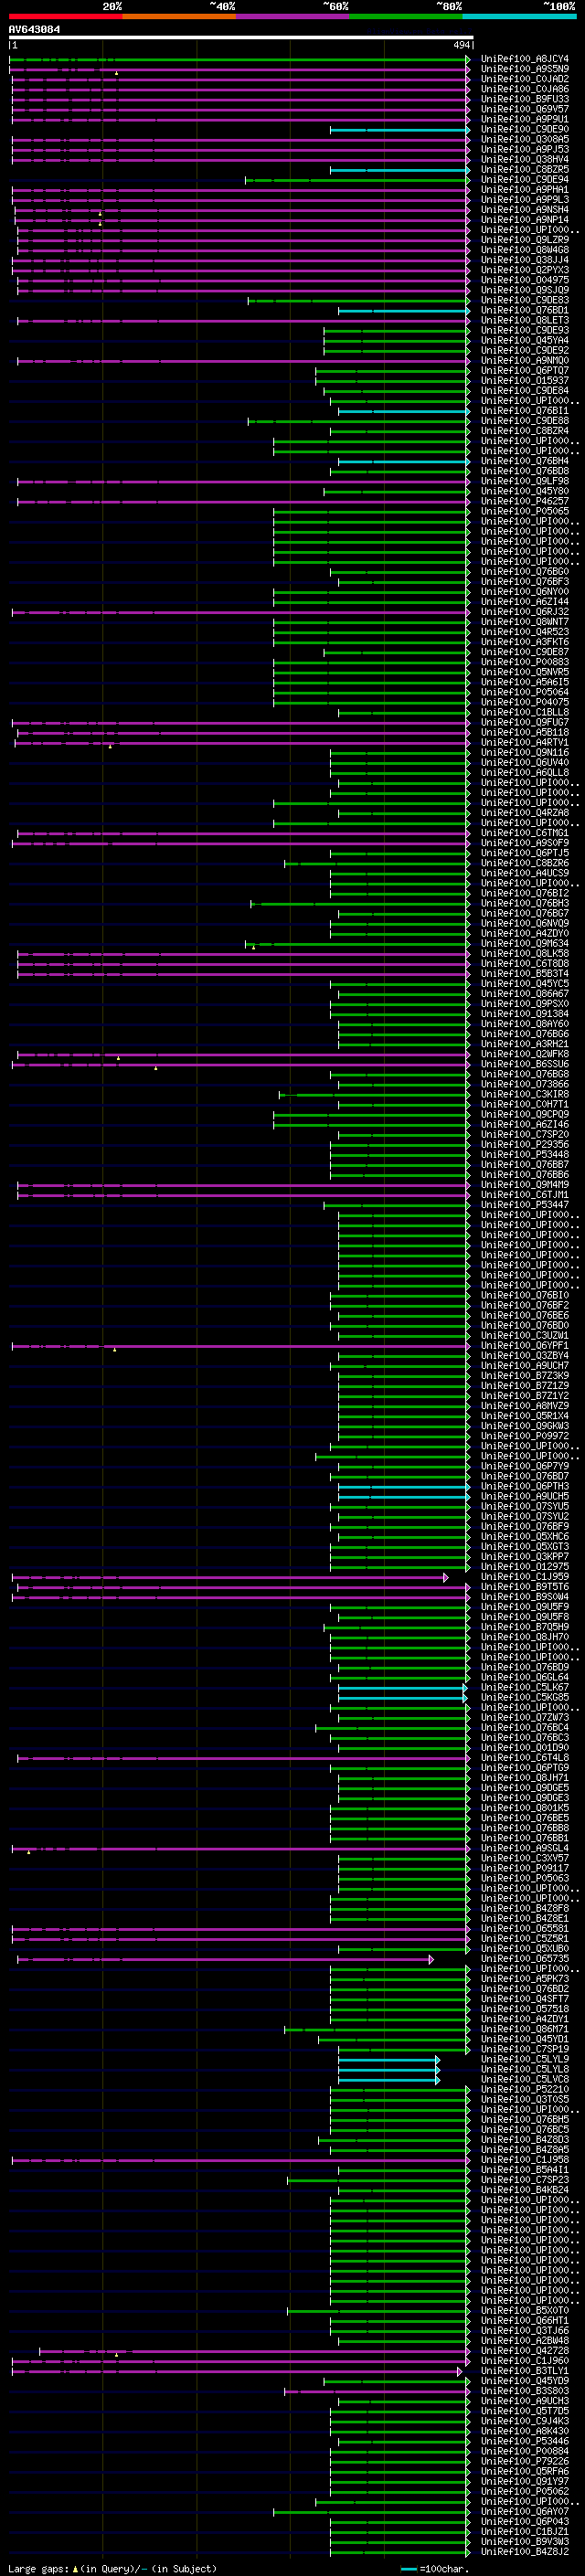Open hit UniRef100_O65735
Screen dimensions: 585x2576
pyautogui.click(x=525, y=1960)
